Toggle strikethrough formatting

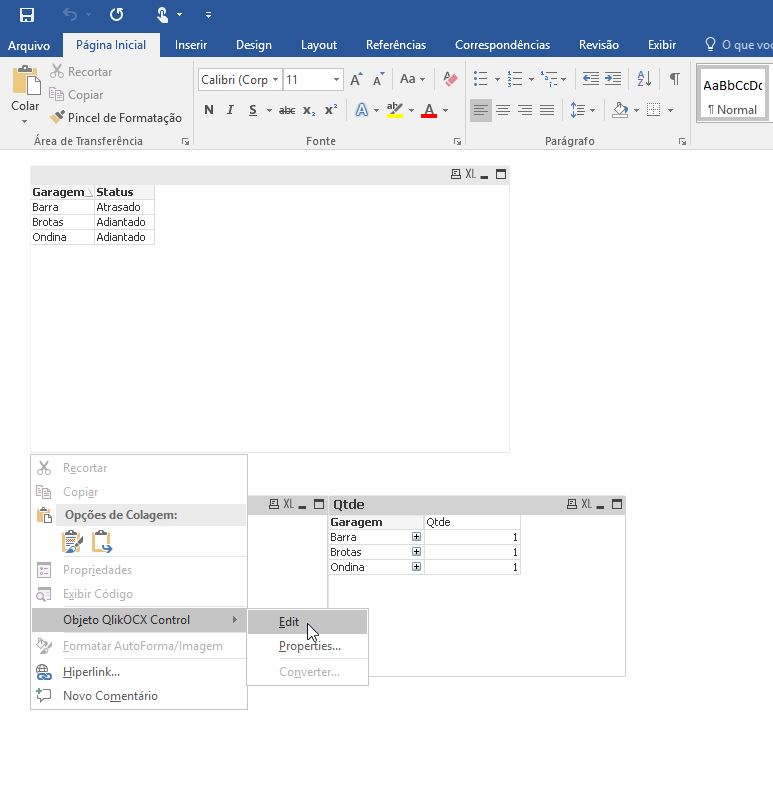(x=287, y=110)
